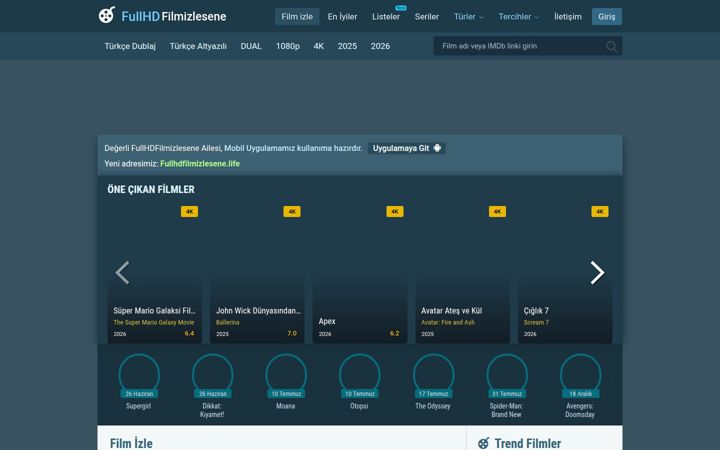Screen dimensions: 720x450
Task: Click the Android icon on Uygulamaya Git
Action: point(437,148)
